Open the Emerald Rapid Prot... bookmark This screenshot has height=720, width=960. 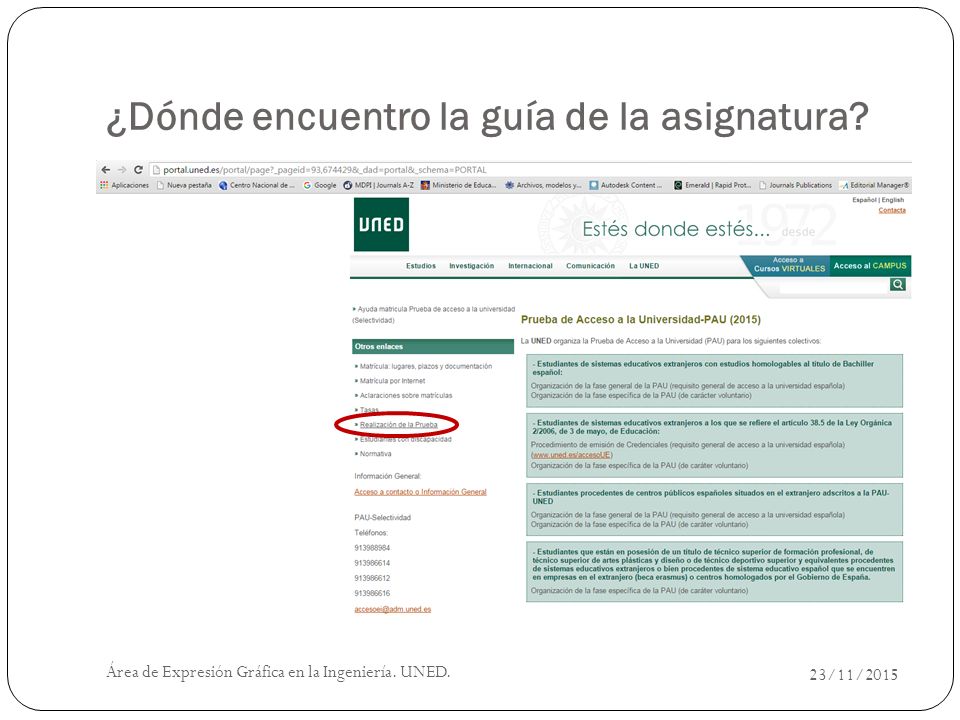pyautogui.click(x=713, y=185)
